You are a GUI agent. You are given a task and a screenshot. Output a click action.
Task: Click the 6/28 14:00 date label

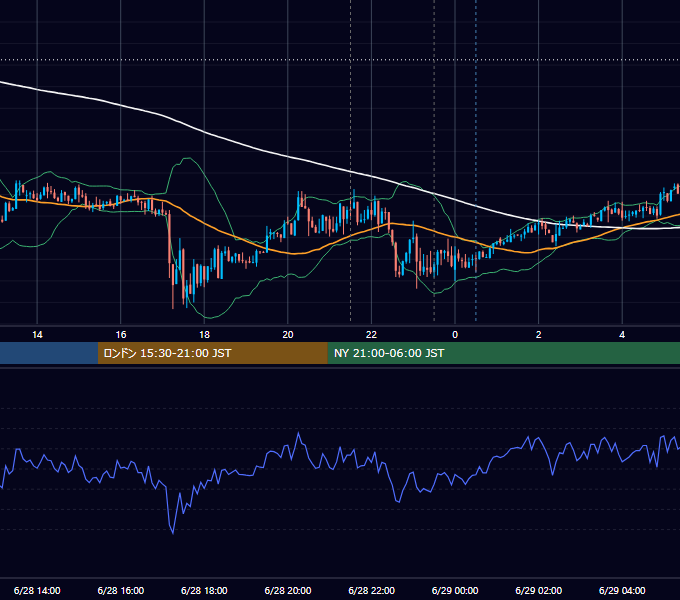(x=37, y=590)
